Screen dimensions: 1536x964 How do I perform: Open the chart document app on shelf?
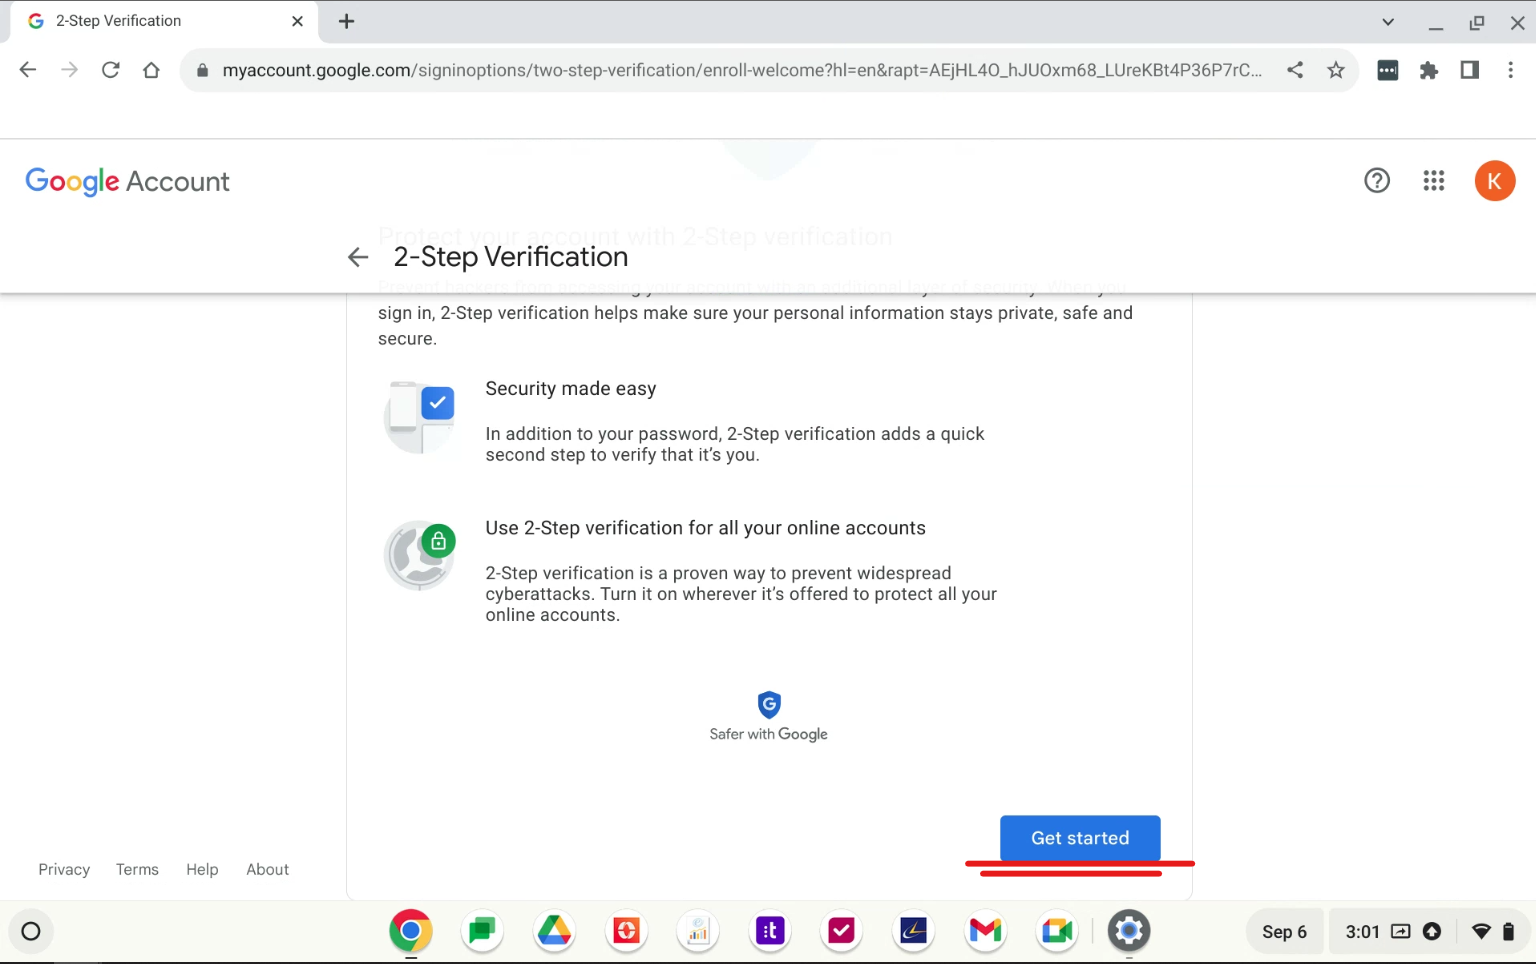click(698, 932)
